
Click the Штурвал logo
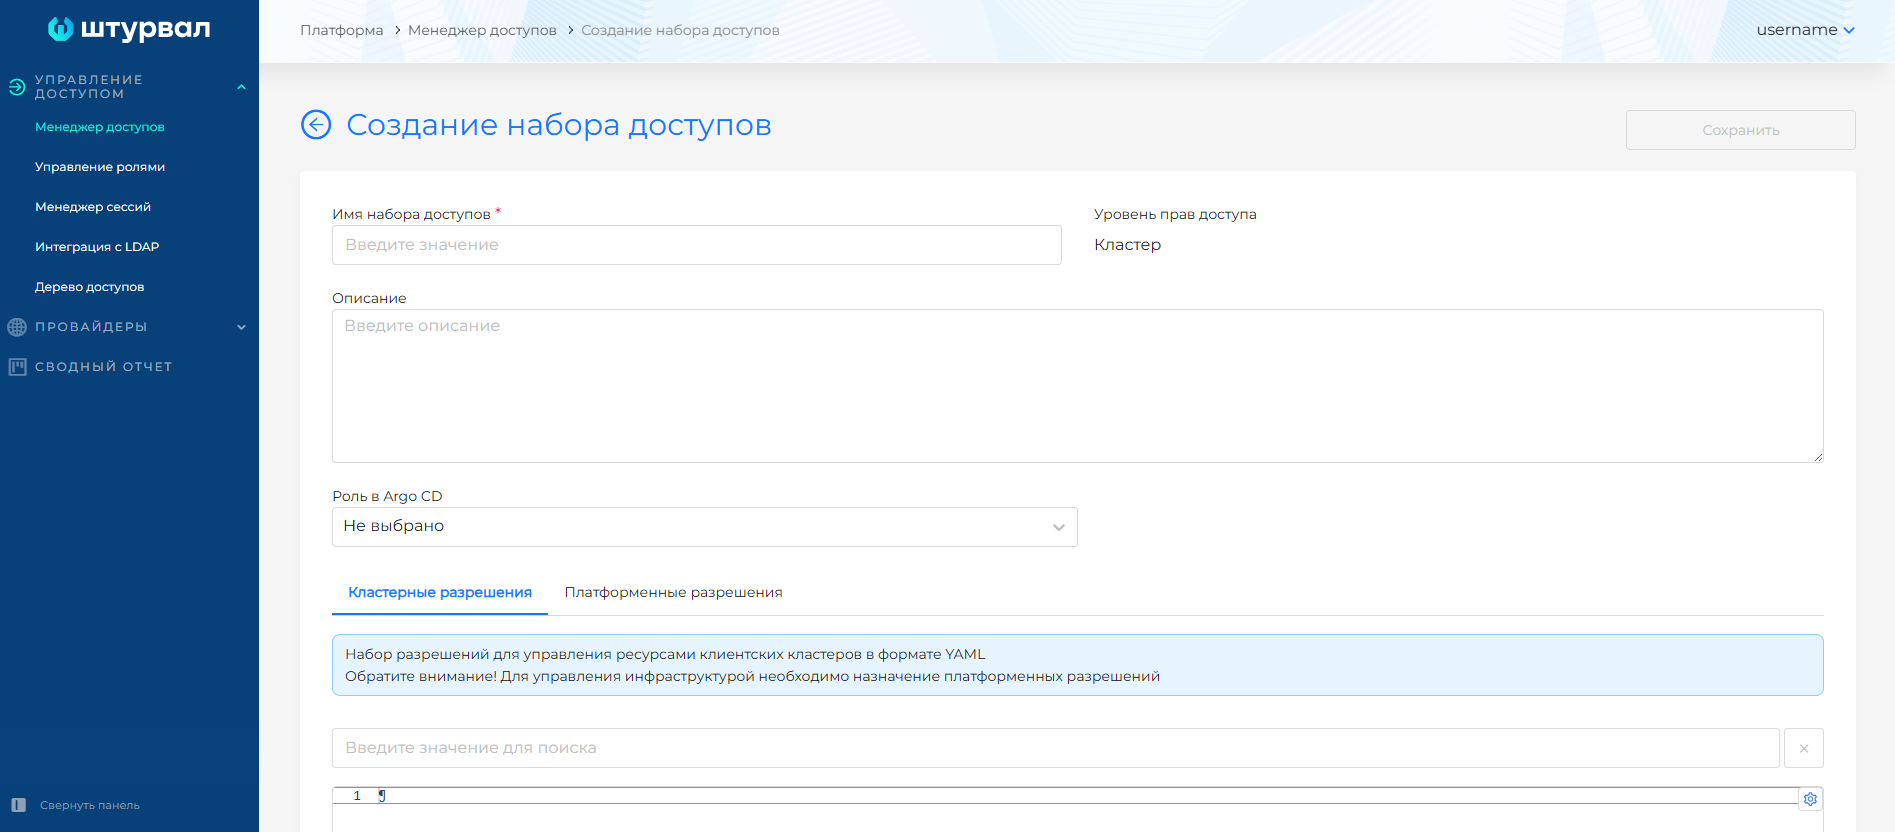[x=129, y=29]
